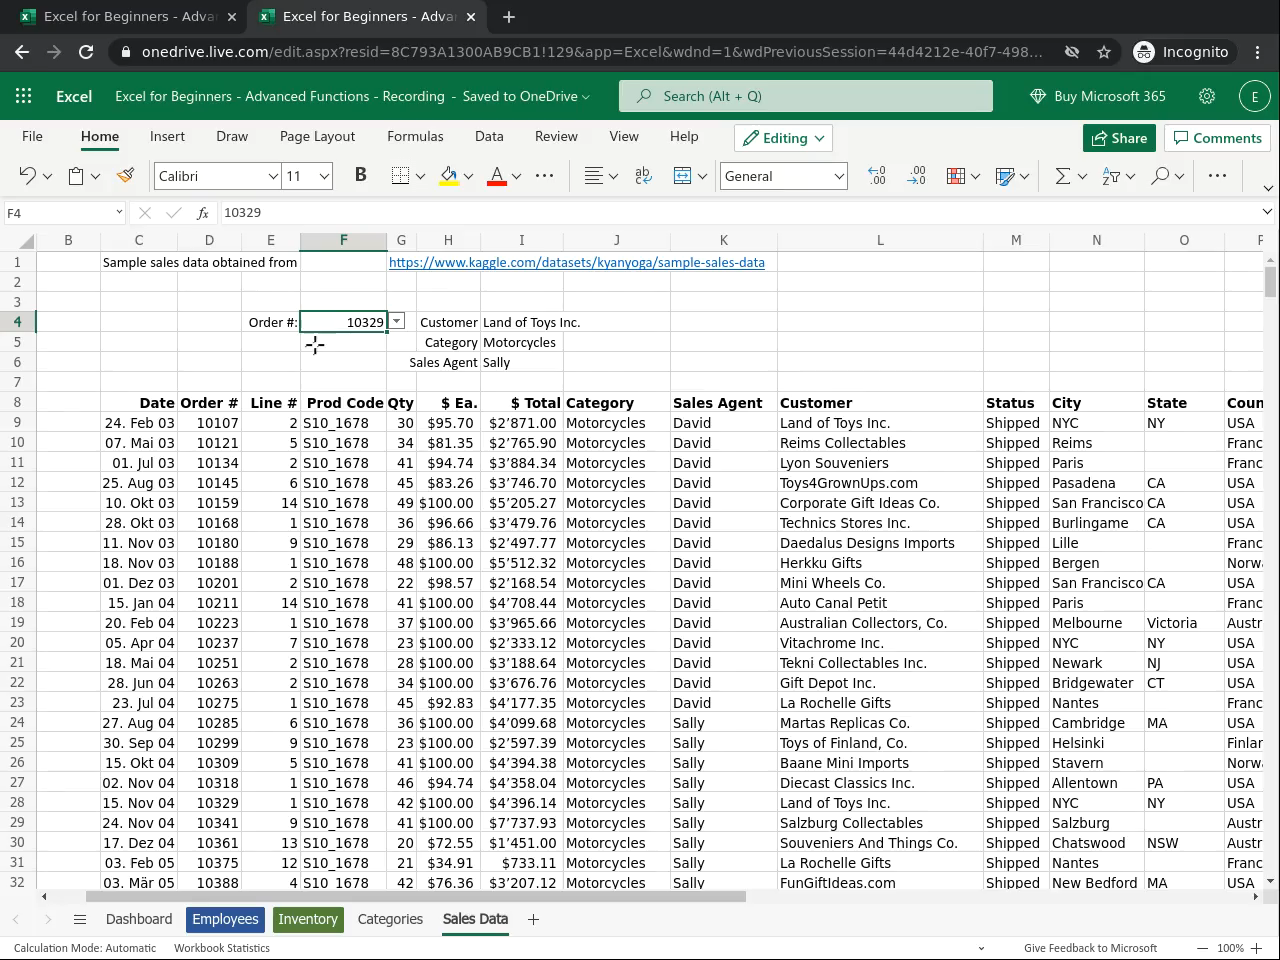Open the Order # dropdown arrow in cell F4

click(397, 321)
